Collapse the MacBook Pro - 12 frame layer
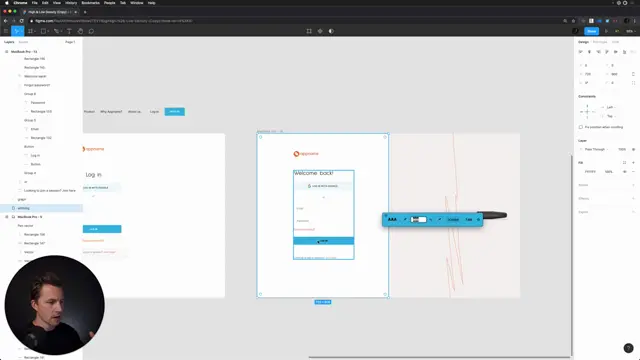 [7, 52]
